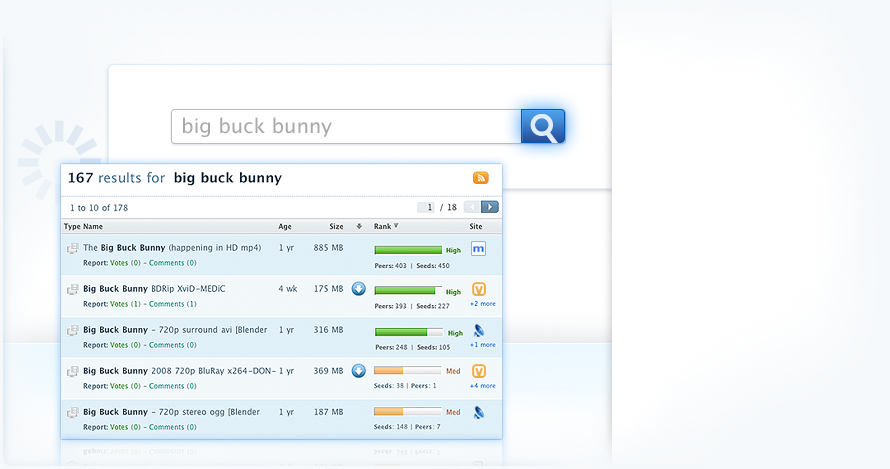Click the '885 MB' size value

click(329, 248)
